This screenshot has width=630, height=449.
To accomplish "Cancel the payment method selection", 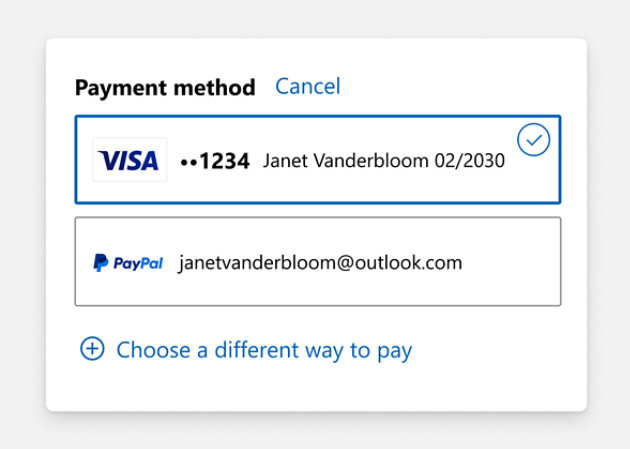I will [x=307, y=87].
